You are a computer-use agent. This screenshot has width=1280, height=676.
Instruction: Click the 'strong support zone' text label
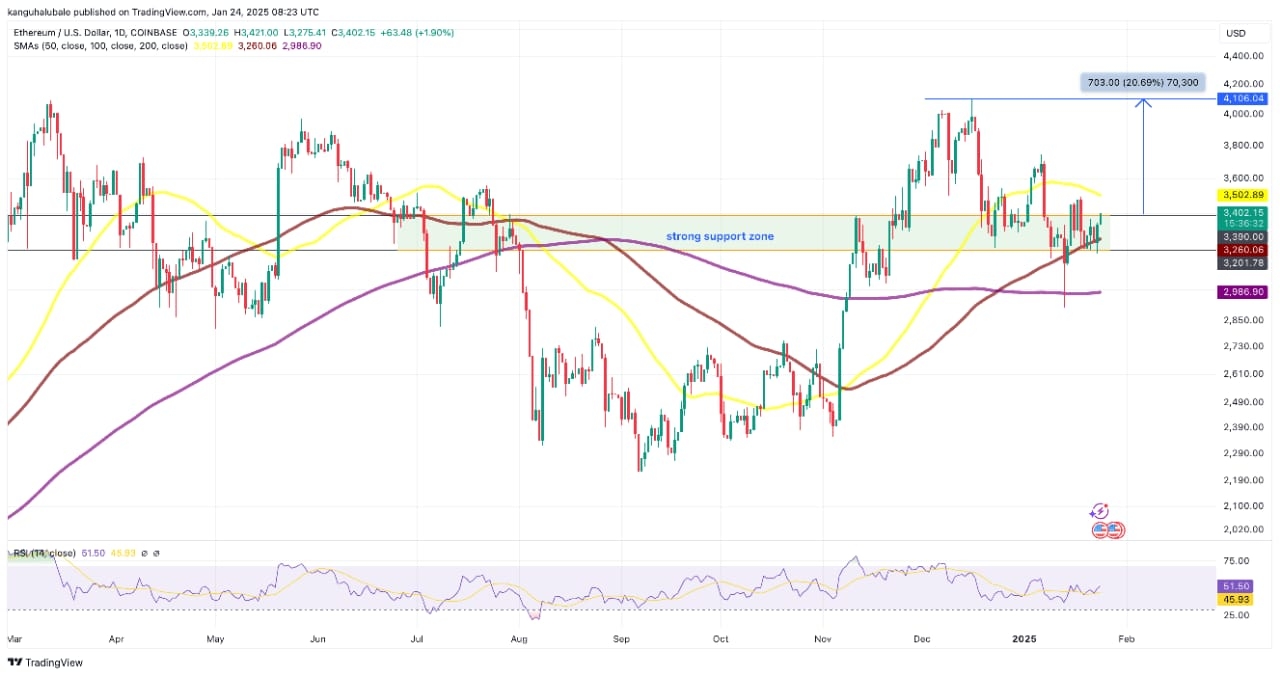(x=720, y=237)
